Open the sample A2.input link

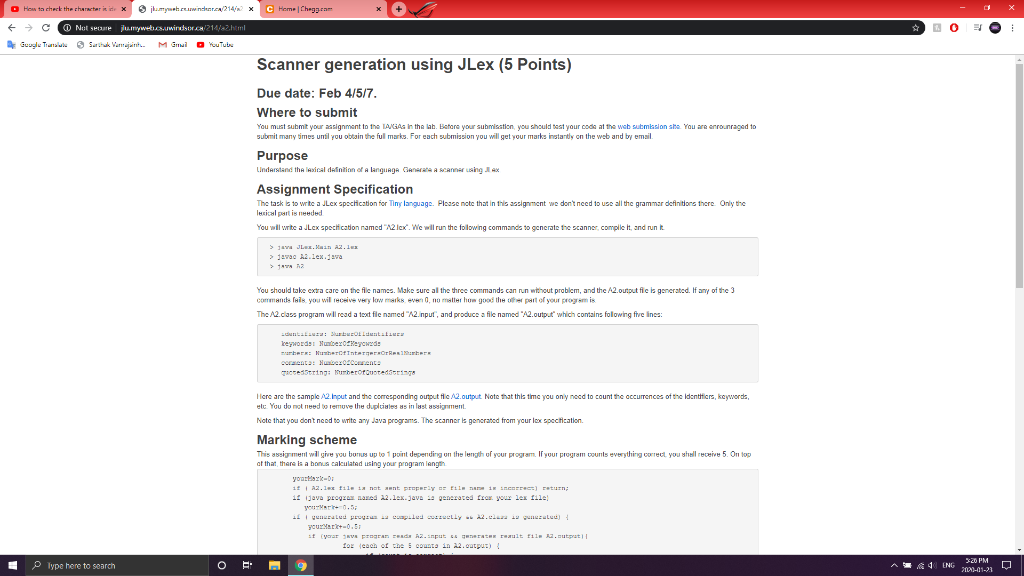[x=334, y=396]
